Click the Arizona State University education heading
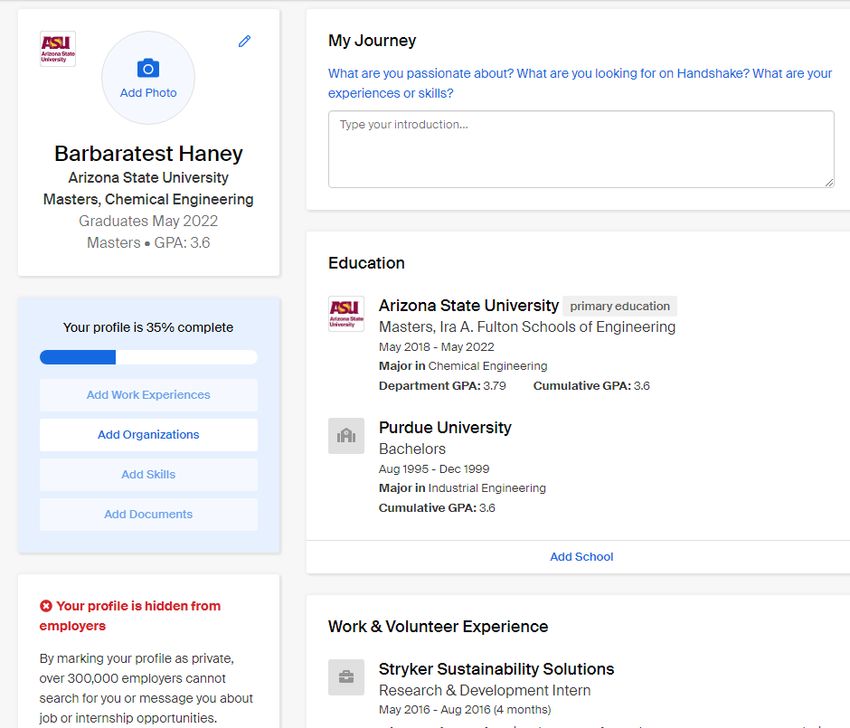Viewport: 850px width, 728px height. tap(468, 306)
